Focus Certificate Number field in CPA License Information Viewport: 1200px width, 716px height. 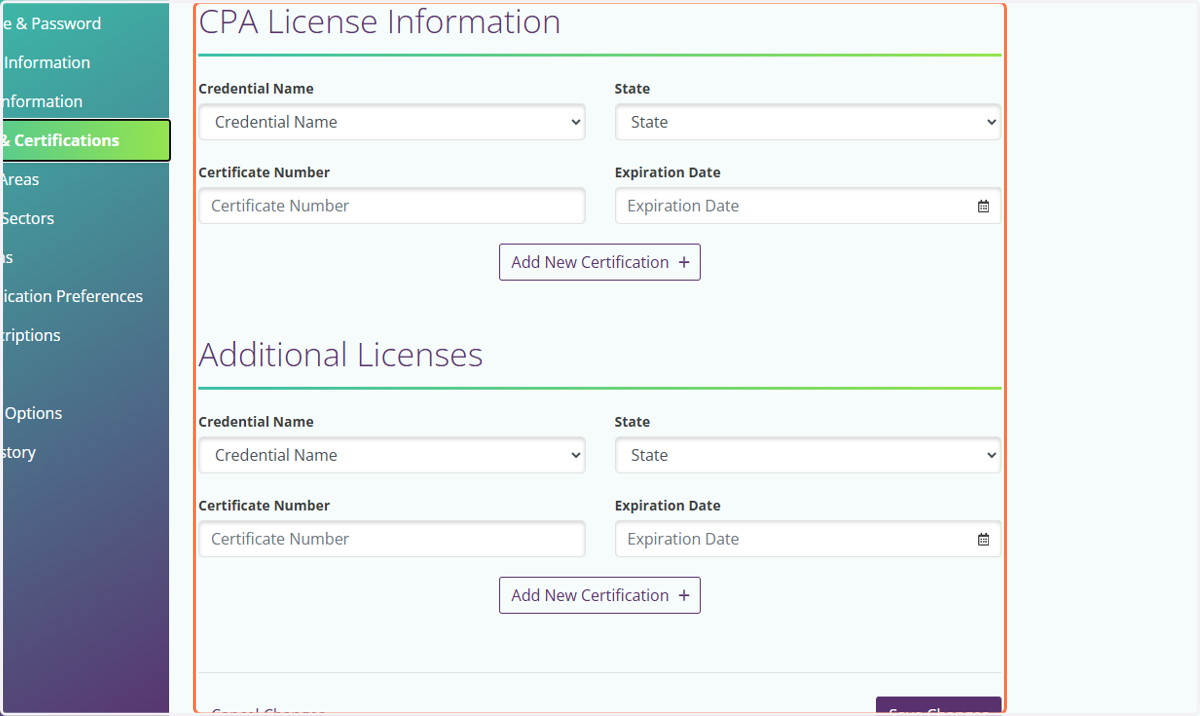(x=392, y=206)
